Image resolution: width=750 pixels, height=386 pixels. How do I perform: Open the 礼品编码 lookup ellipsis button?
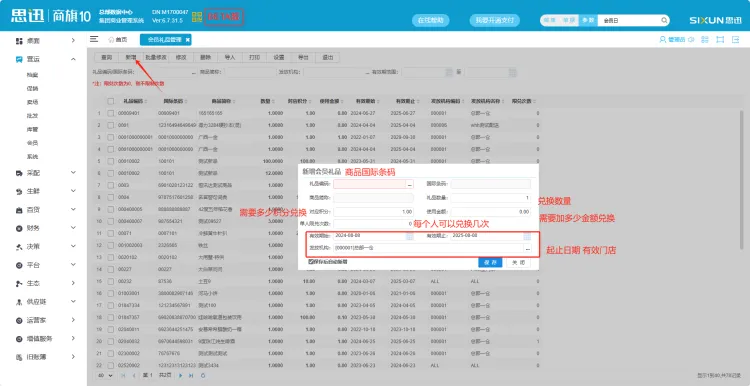(410, 184)
